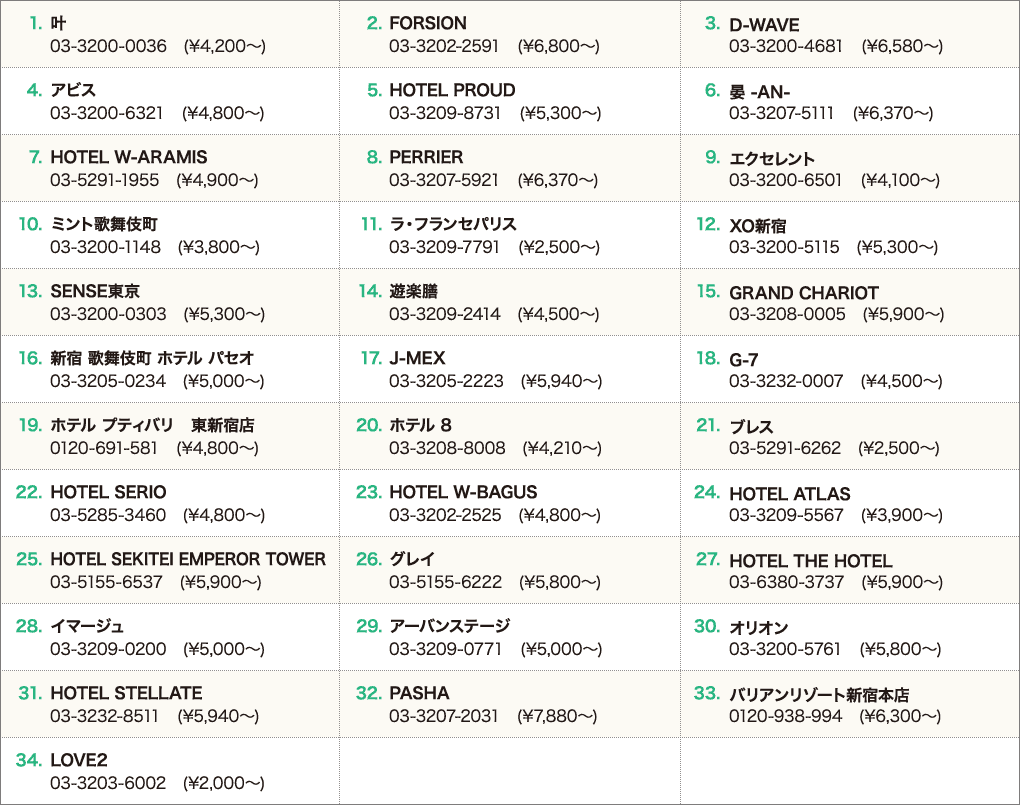Select HOTEL W-BAGUS entry

click(x=463, y=493)
